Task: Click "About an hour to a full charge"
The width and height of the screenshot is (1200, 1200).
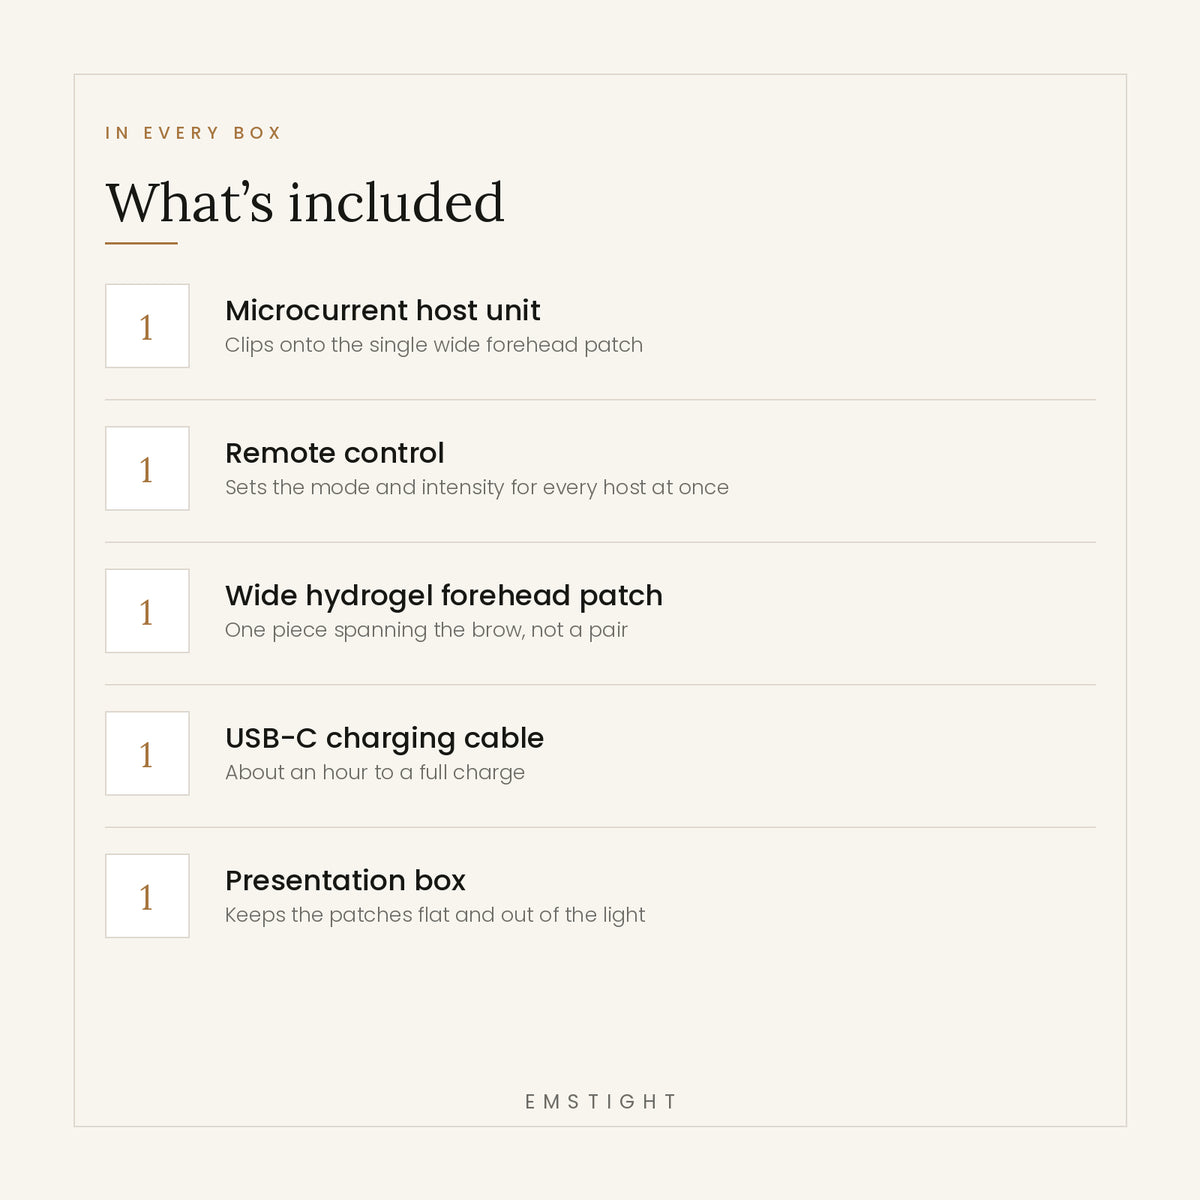Action: 375,773
